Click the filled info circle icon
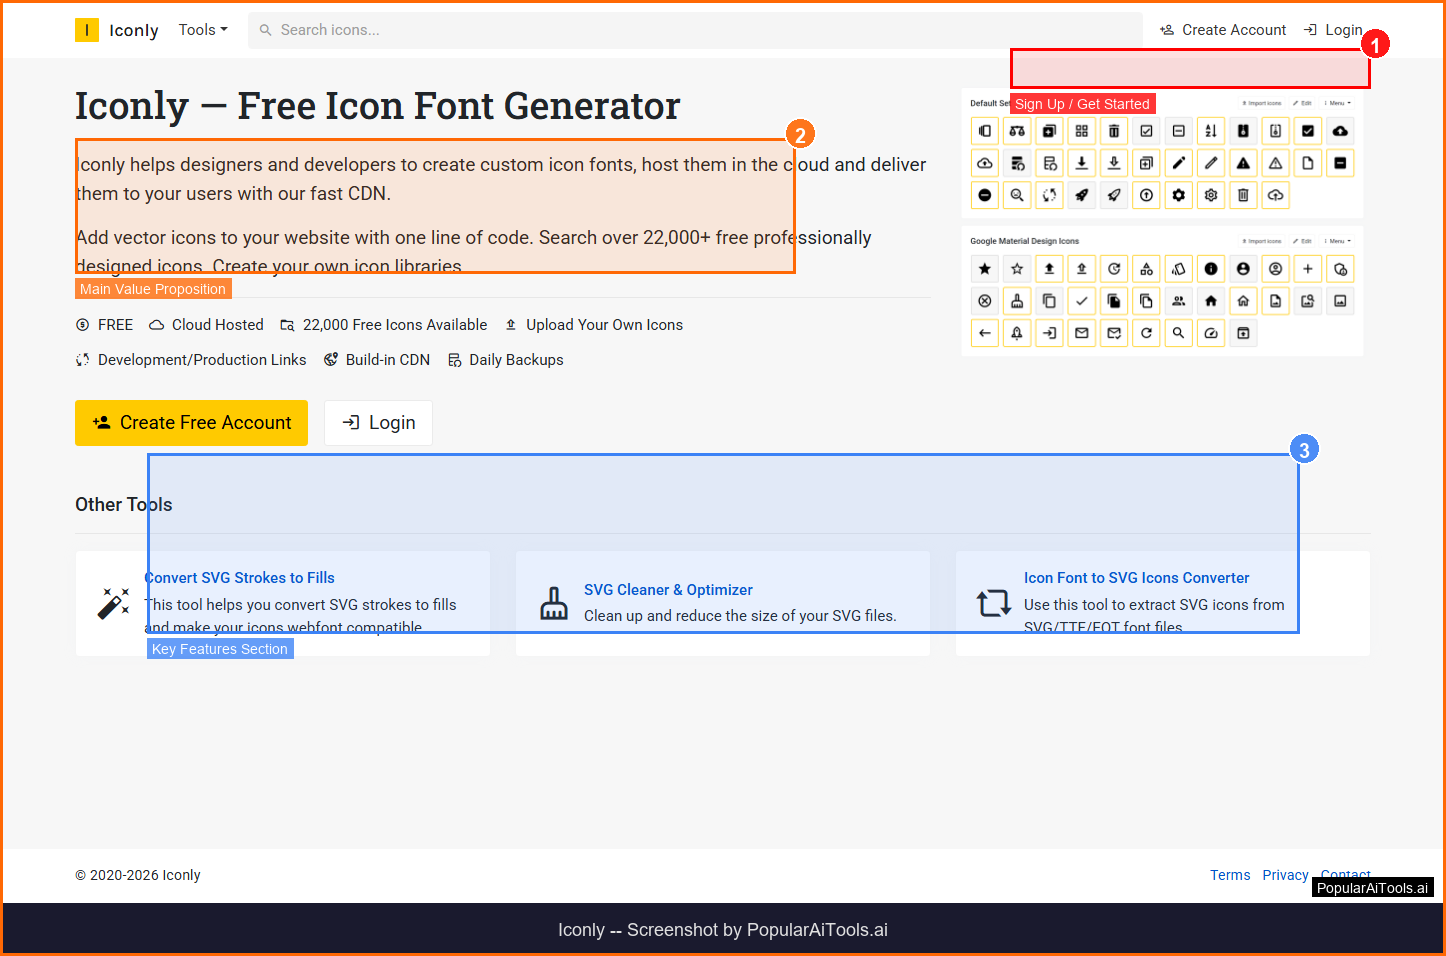The width and height of the screenshot is (1446, 956). coord(1211,269)
